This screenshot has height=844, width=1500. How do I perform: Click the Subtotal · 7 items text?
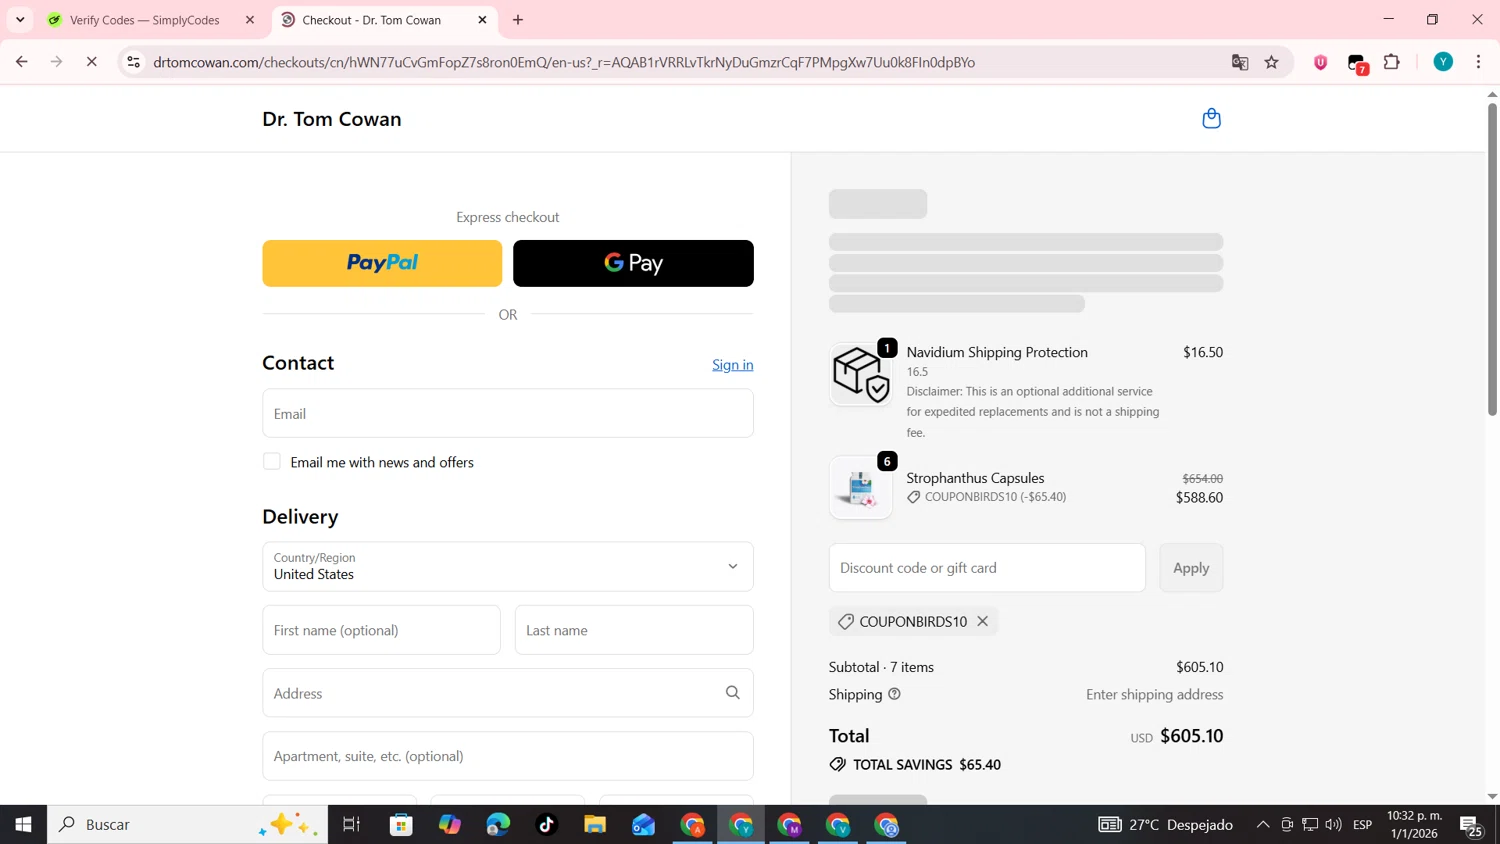click(x=881, y=667)
